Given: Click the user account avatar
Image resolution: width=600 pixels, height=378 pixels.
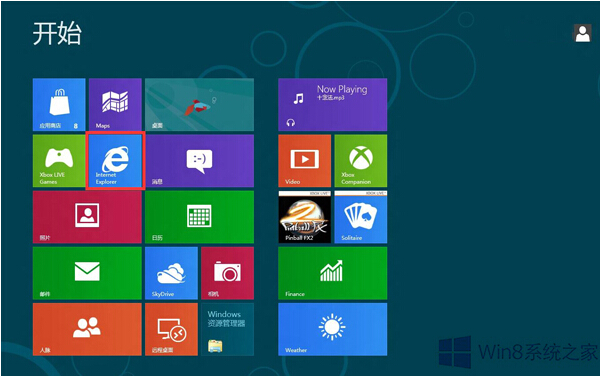Looking at the screenshot, I should pos(582,33).
